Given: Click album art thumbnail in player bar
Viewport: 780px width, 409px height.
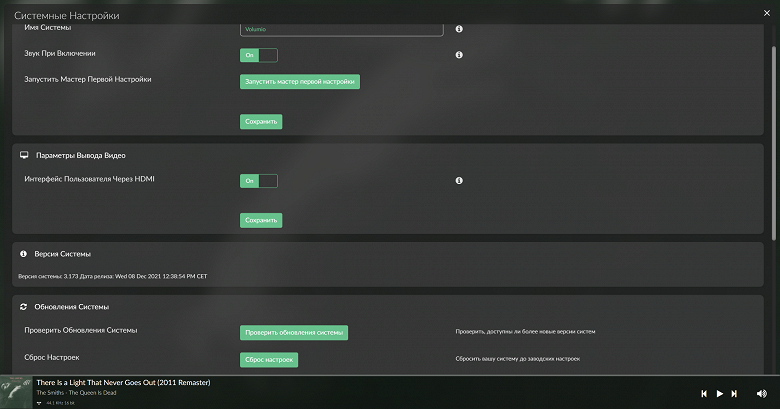Looking at the screenshot, I should click(16, 393).
